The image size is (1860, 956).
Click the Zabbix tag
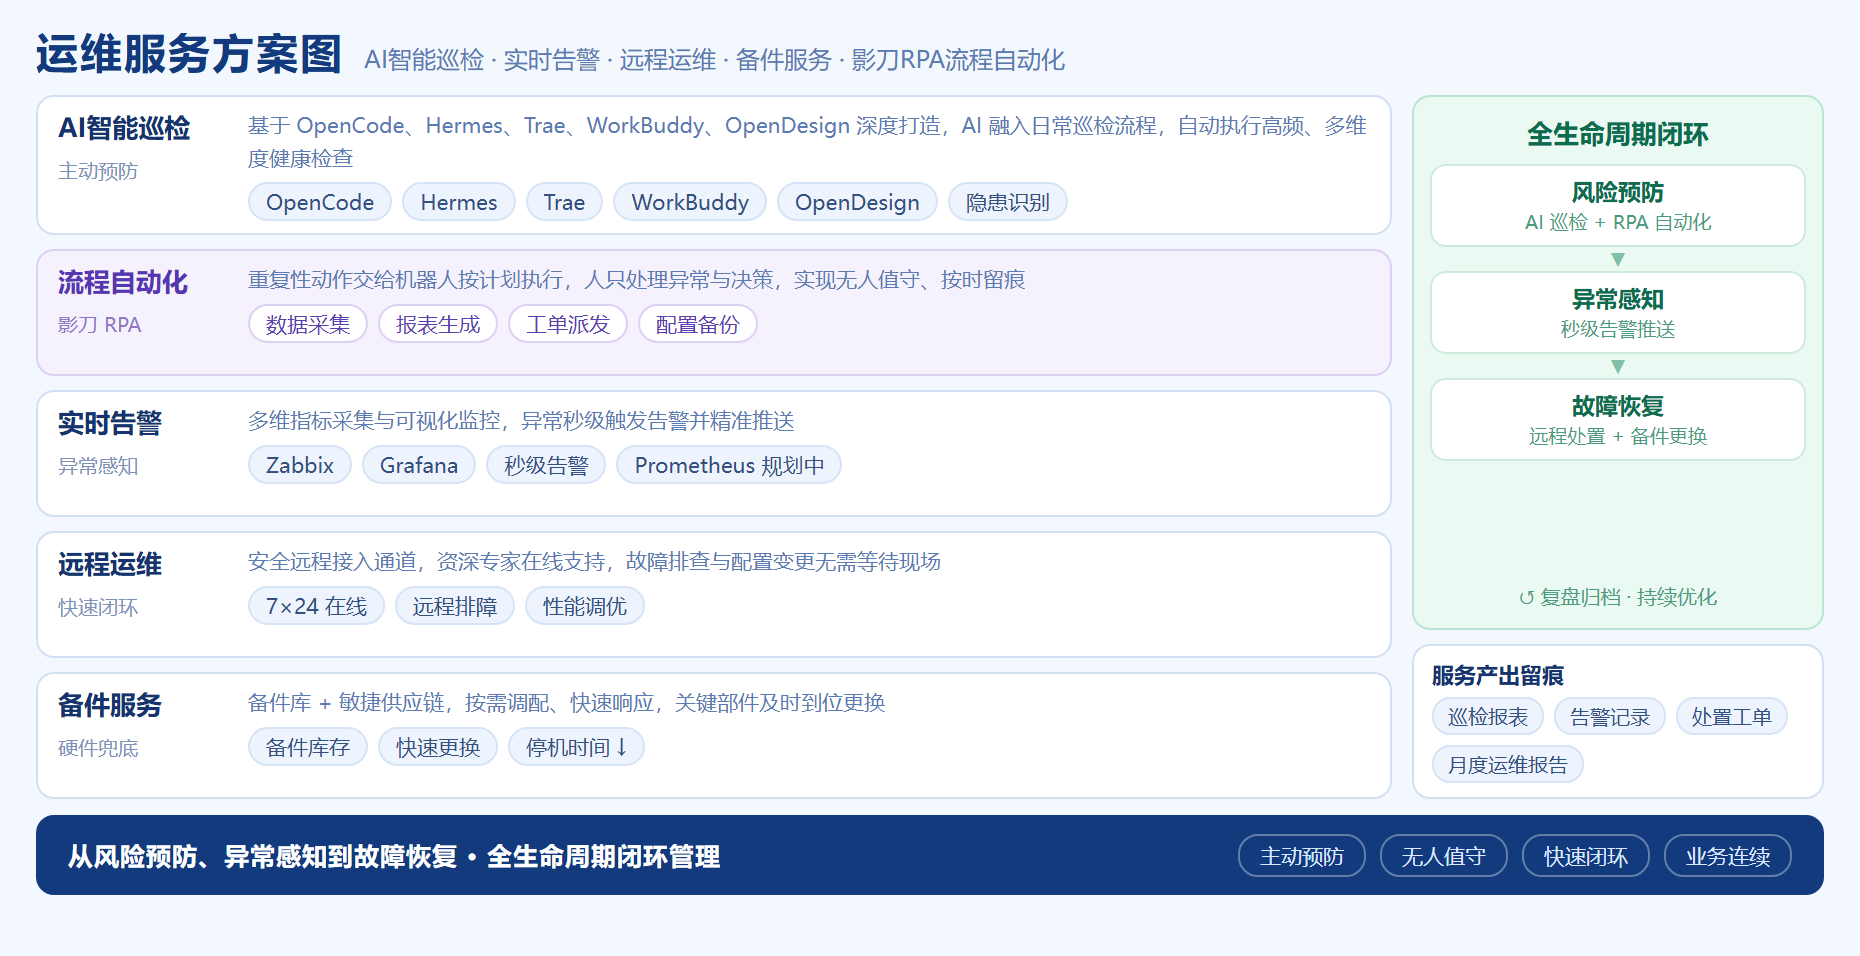tap(300, 465)
